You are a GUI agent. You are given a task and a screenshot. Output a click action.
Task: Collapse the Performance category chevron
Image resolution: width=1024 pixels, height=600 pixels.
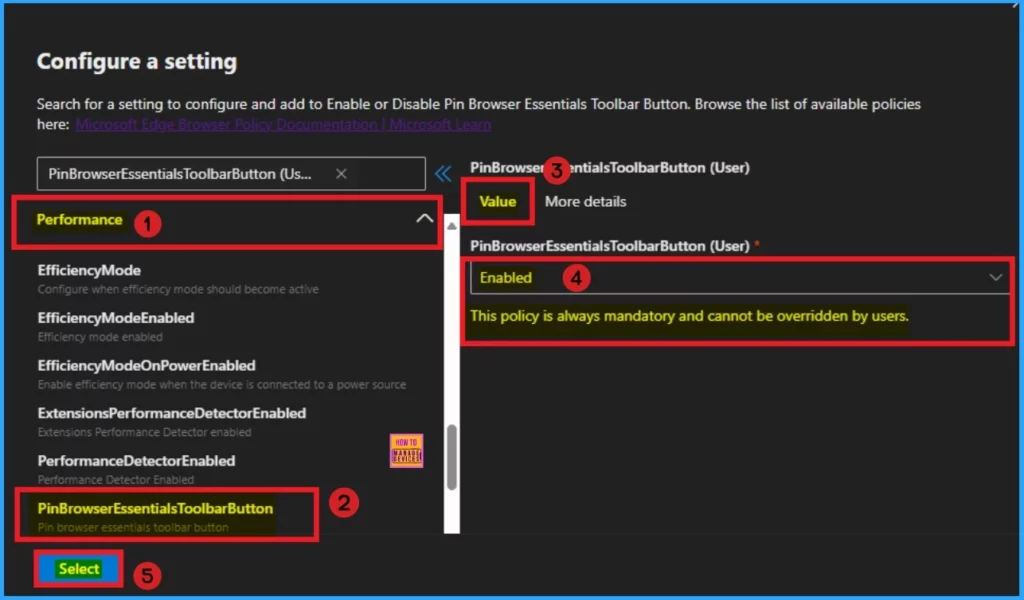tap(424, 219)
